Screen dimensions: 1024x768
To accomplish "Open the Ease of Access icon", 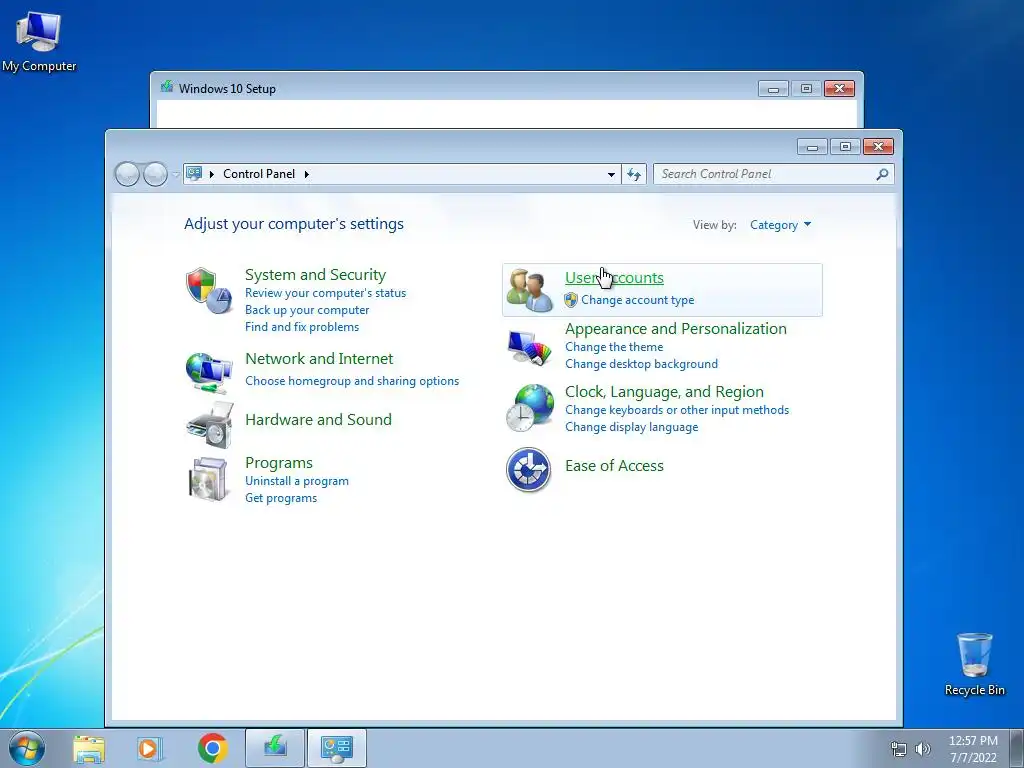I will click(528, 470).
